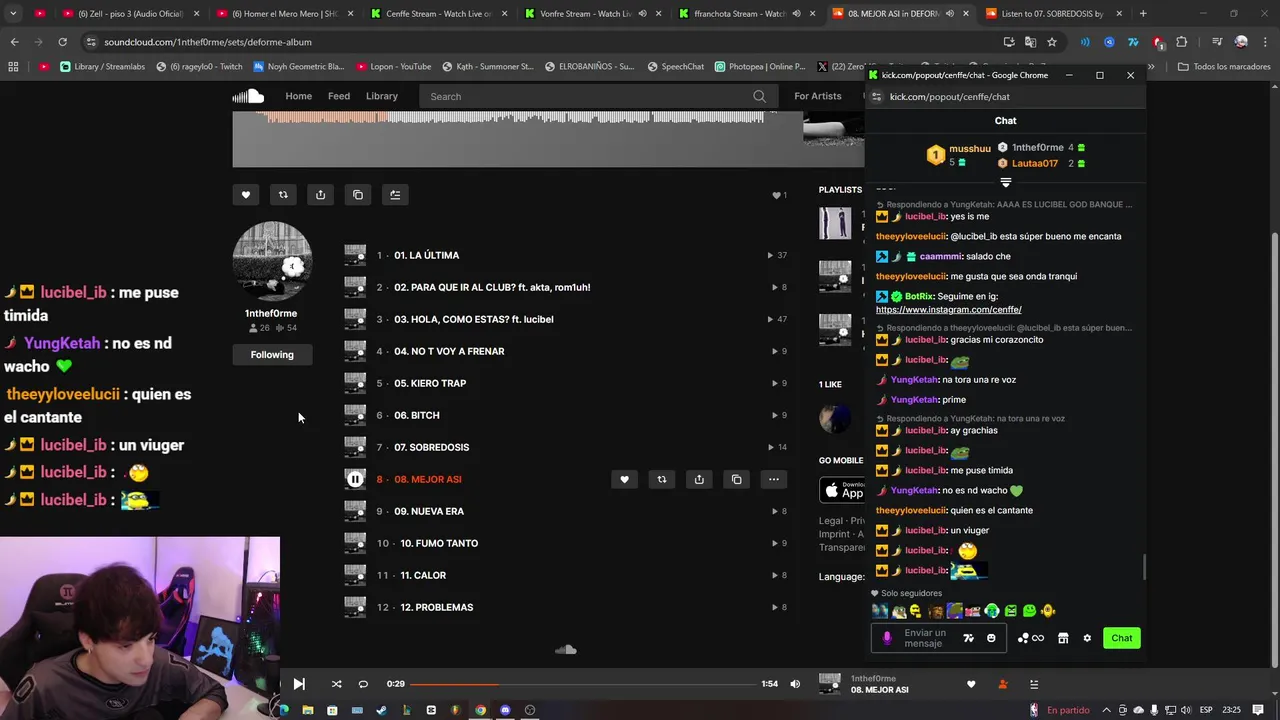The height and width of the screenshot is (720, 1280).
Task: Open the Instagram link in Kick chat
Action: (948, 310)
